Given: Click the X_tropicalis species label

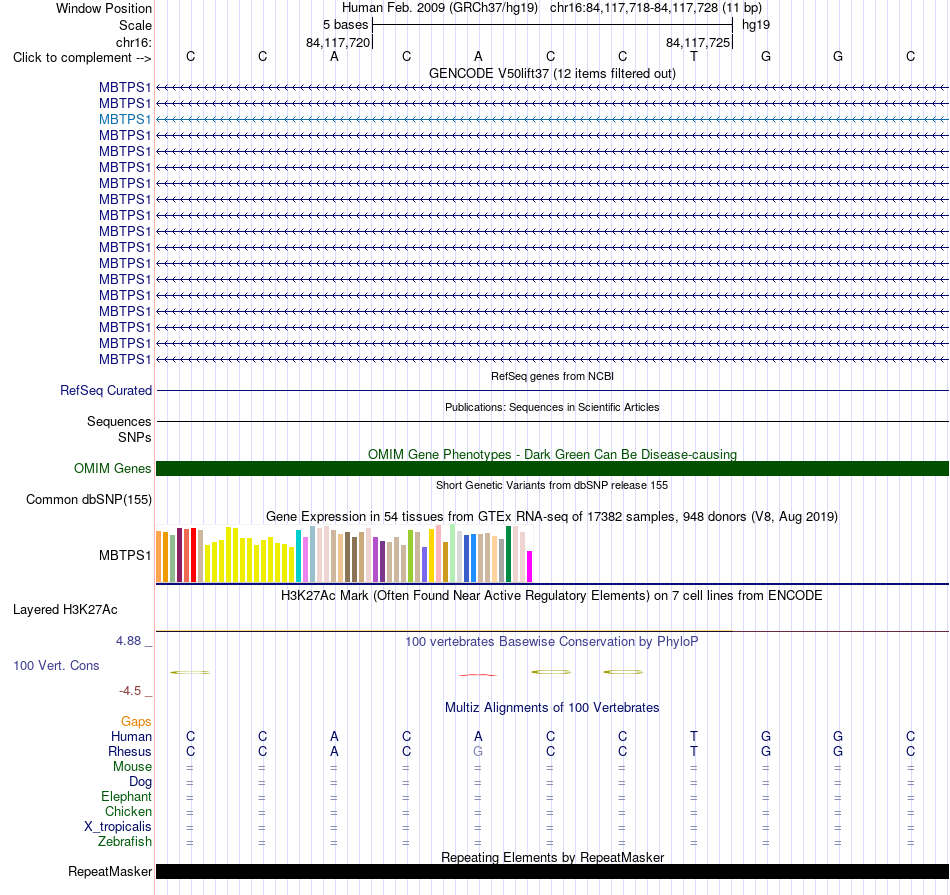Looking at the screenshot, I should point(118,827).
